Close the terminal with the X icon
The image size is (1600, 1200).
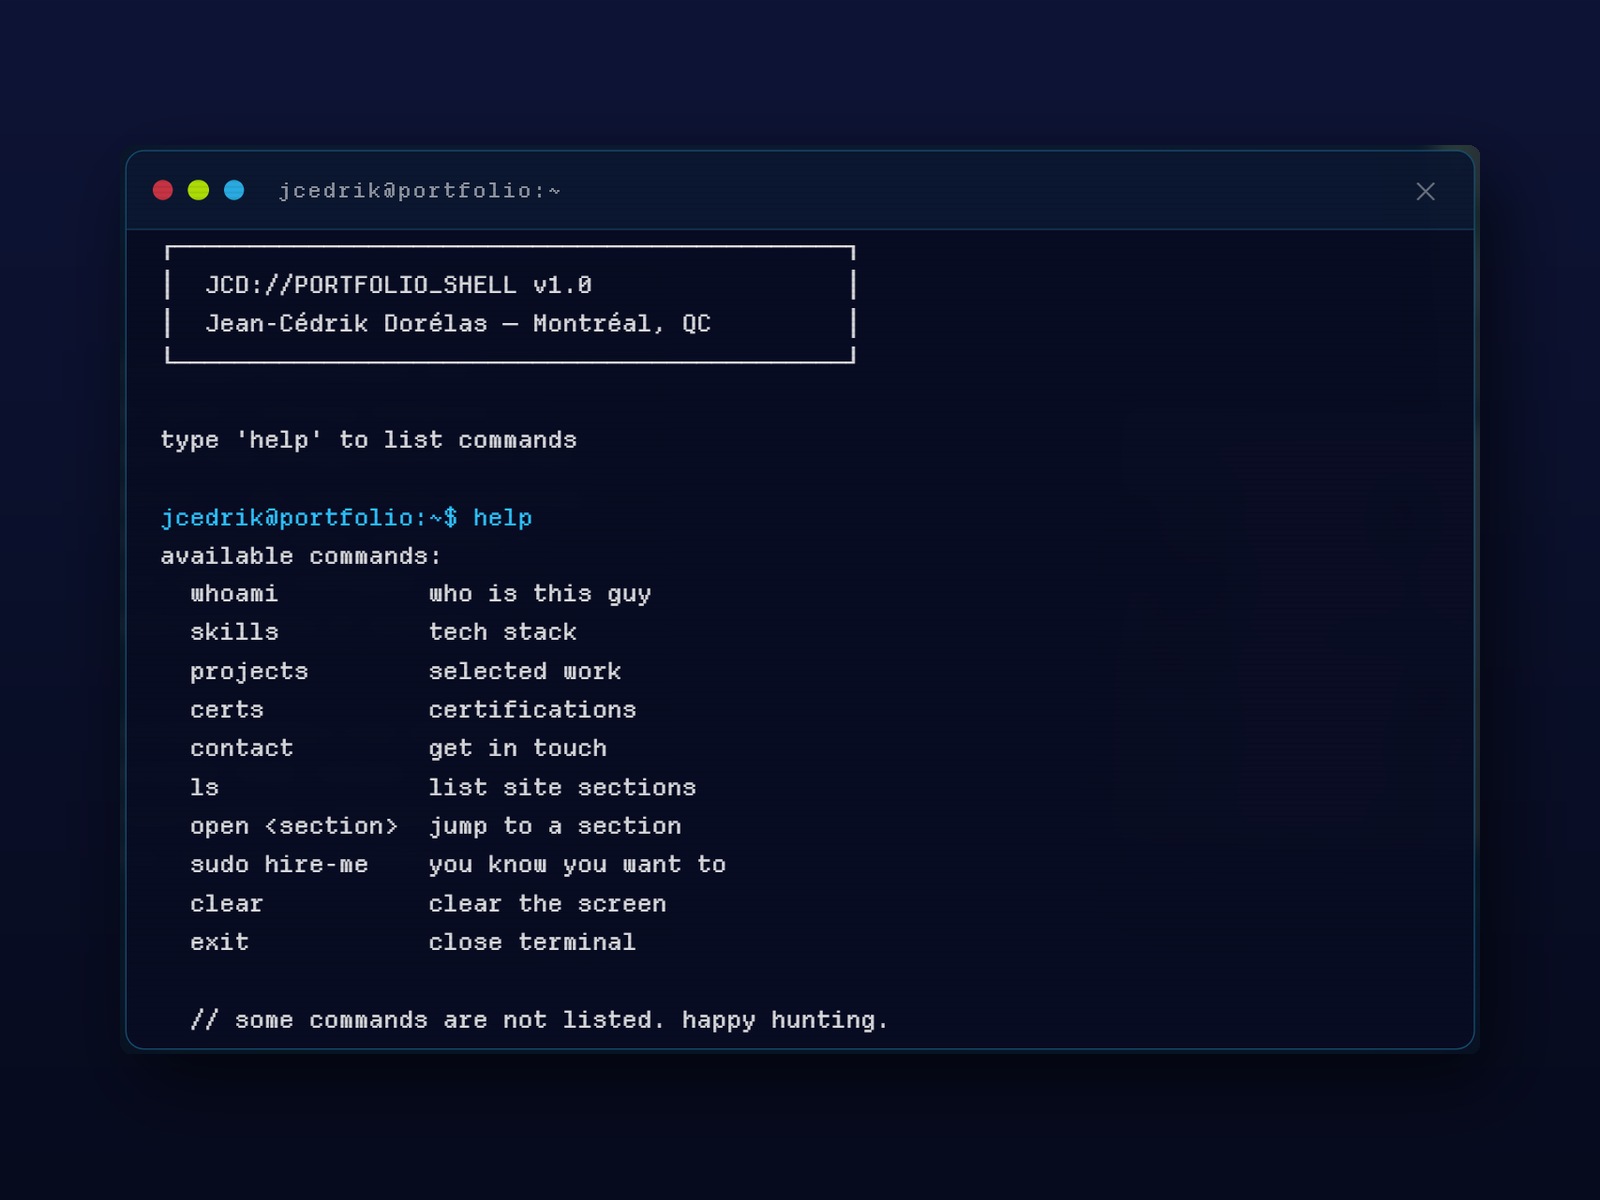[x=1425, y=191]
